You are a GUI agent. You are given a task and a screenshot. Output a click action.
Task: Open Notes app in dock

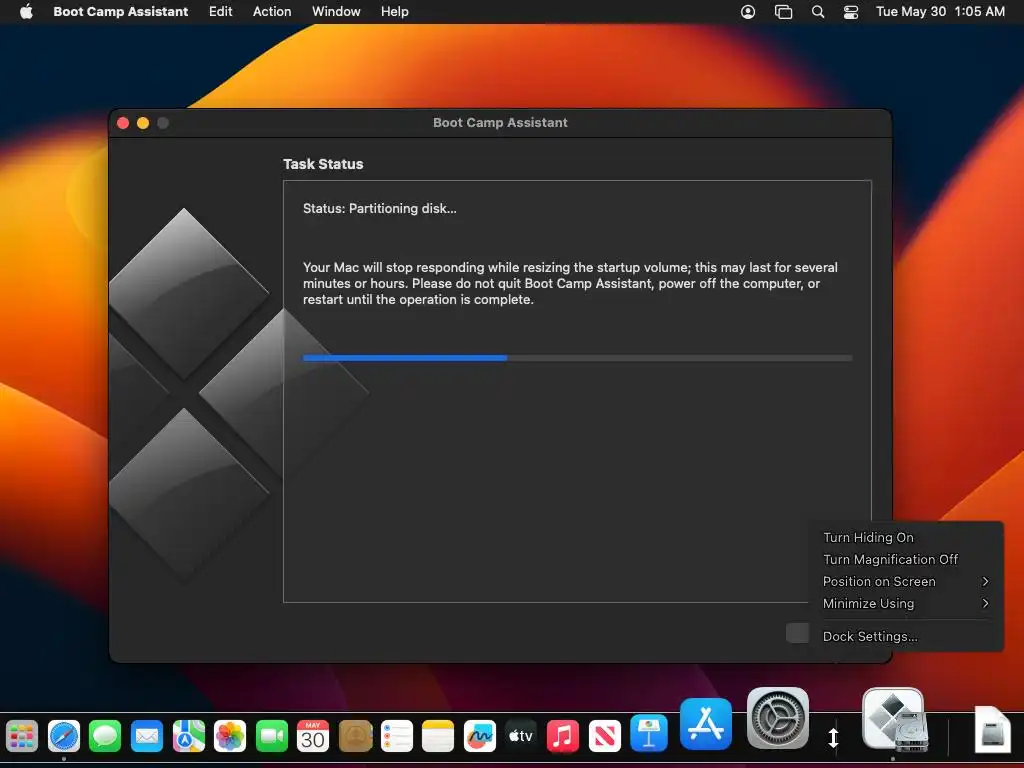(x=438, y=737)
